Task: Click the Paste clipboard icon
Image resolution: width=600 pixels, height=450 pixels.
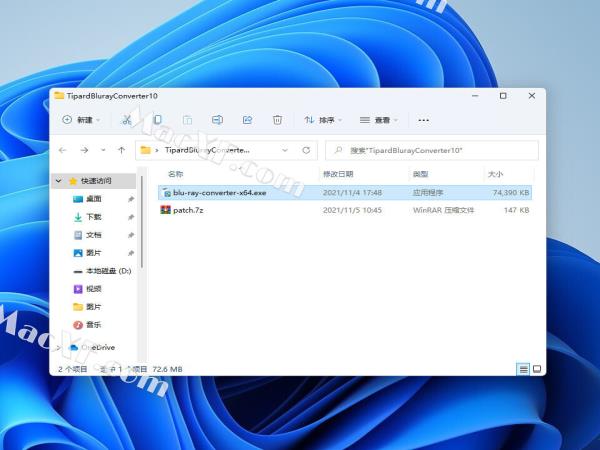Action: 188,120
